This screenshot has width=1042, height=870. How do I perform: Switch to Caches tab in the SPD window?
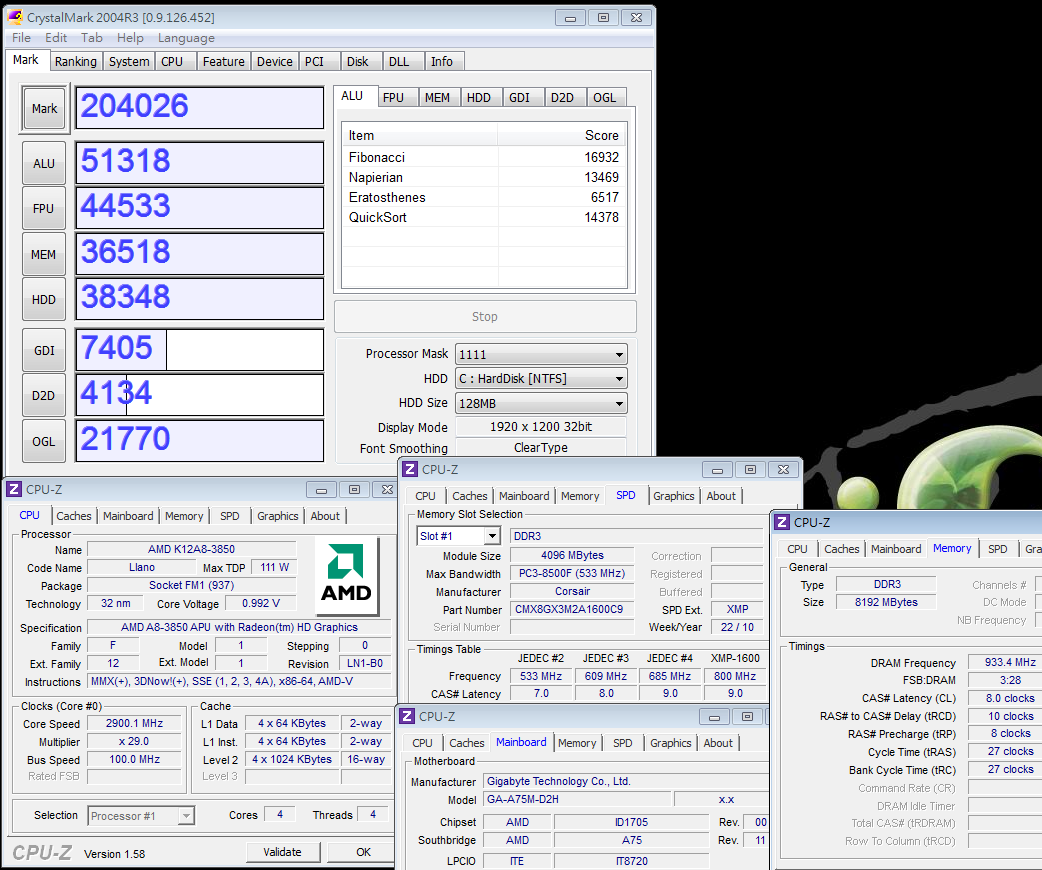[469, 496]
